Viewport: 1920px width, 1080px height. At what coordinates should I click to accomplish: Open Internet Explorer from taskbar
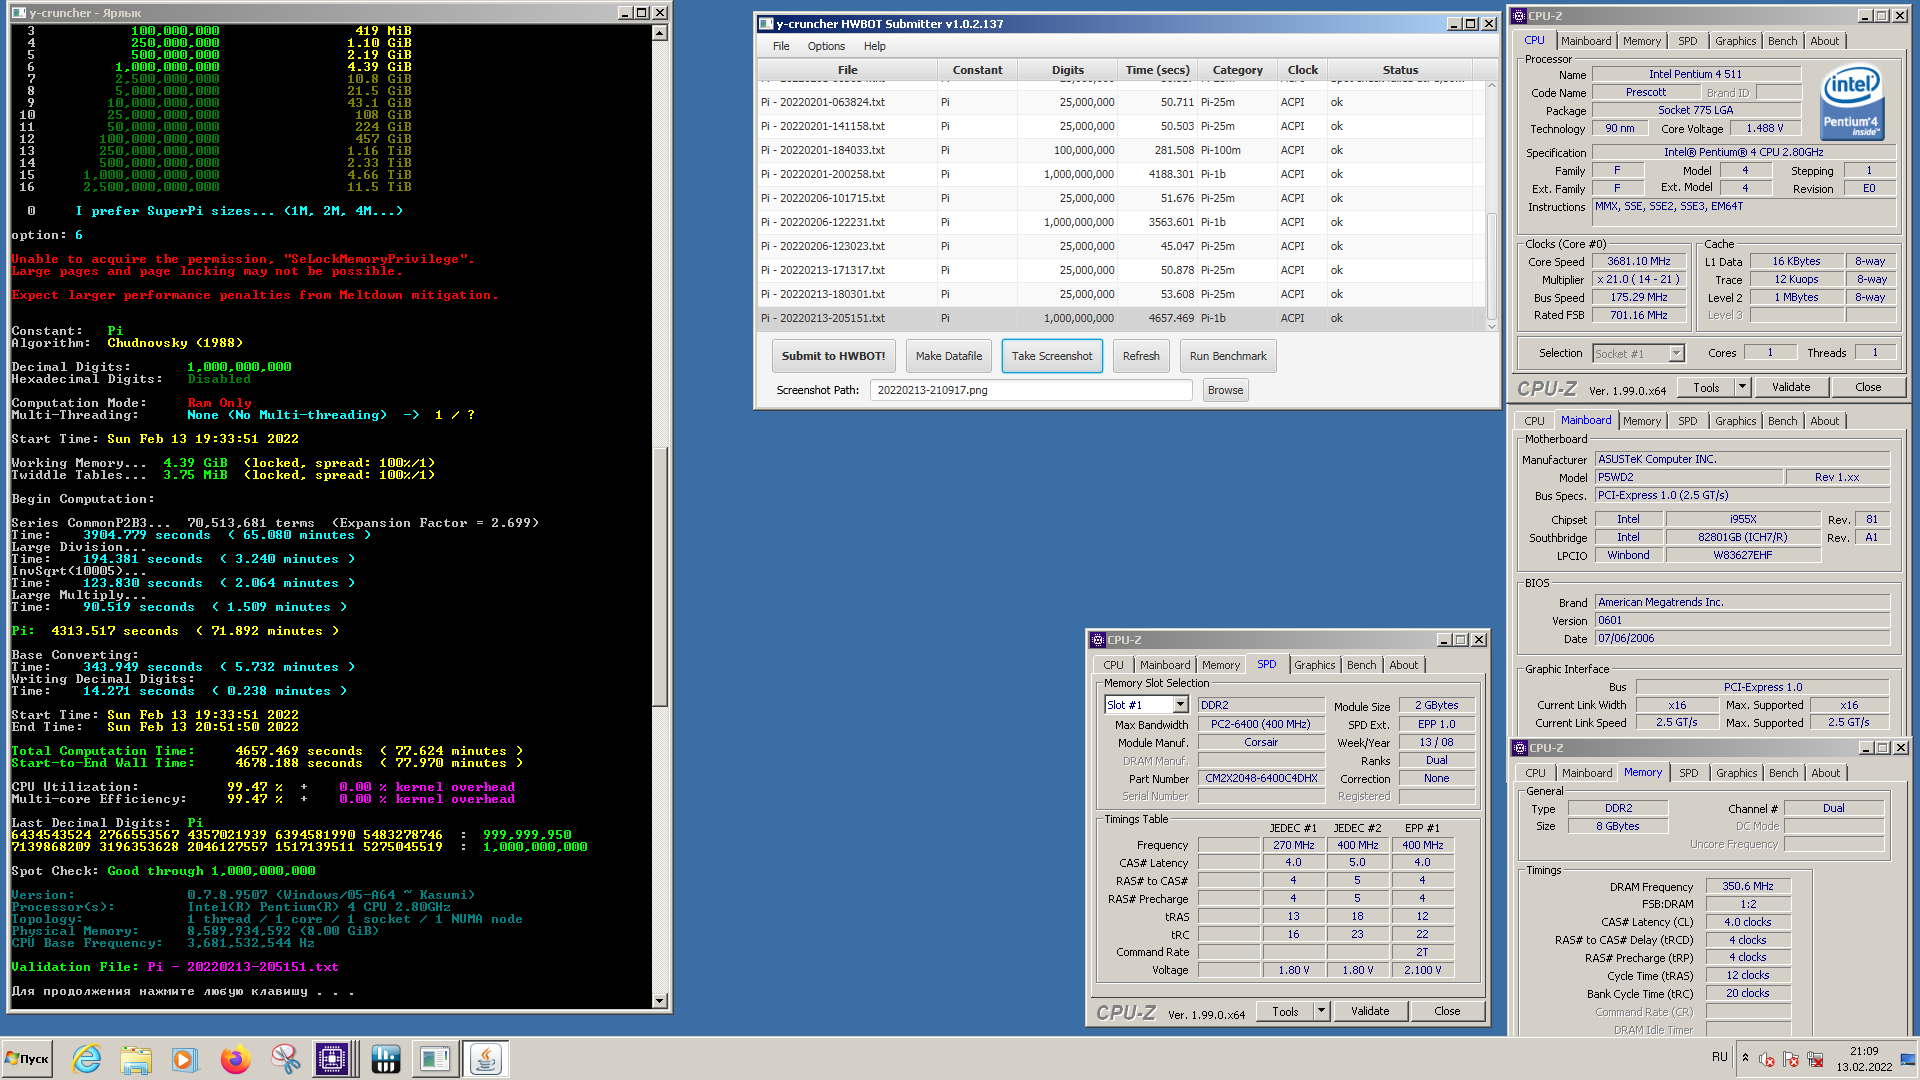[x=87, y=1059]
